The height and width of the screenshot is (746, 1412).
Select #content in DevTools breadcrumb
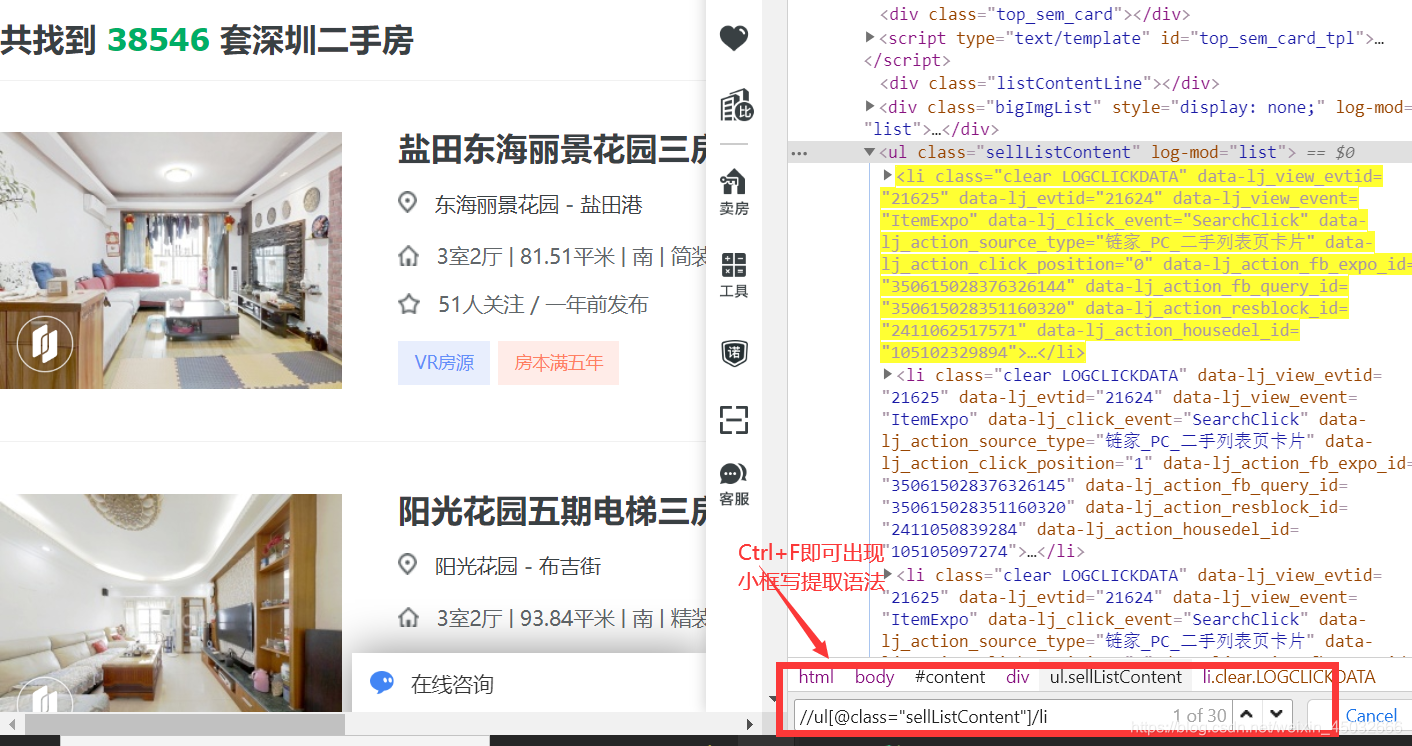tap(950, 677)
